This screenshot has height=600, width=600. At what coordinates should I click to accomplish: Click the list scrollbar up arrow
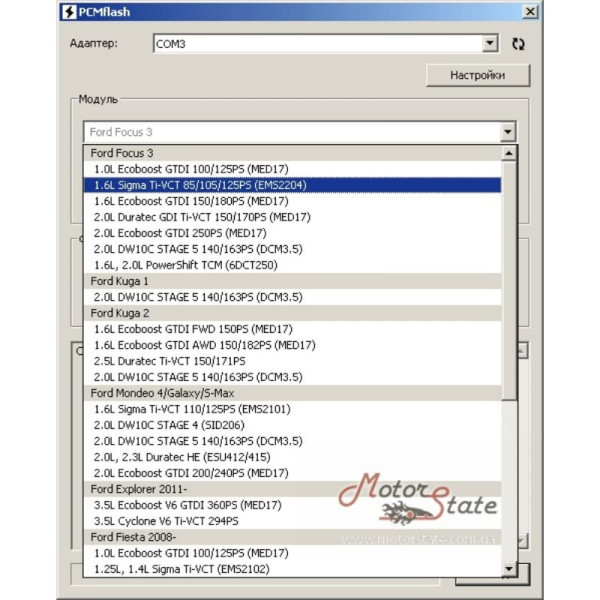point(509,154)
